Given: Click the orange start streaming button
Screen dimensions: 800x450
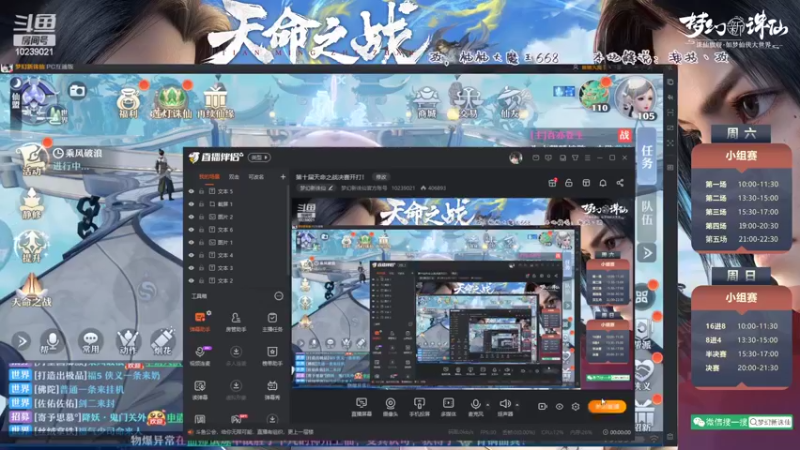Looking at the screenshot, I should [607, 407].
